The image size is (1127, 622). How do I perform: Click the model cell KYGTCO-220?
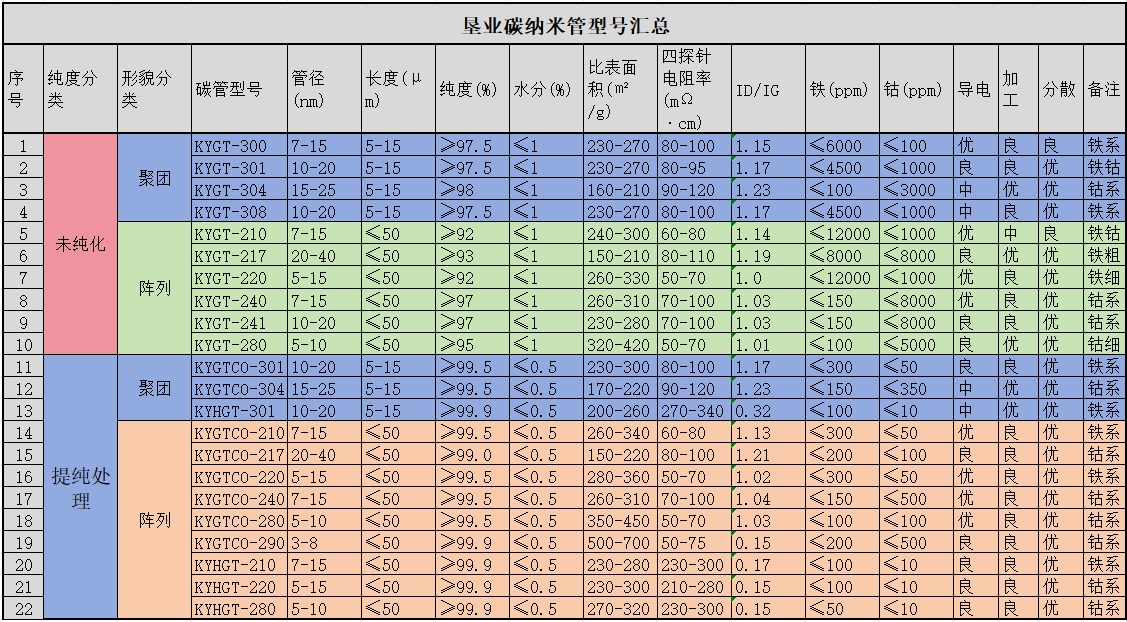tap(239, 477)
